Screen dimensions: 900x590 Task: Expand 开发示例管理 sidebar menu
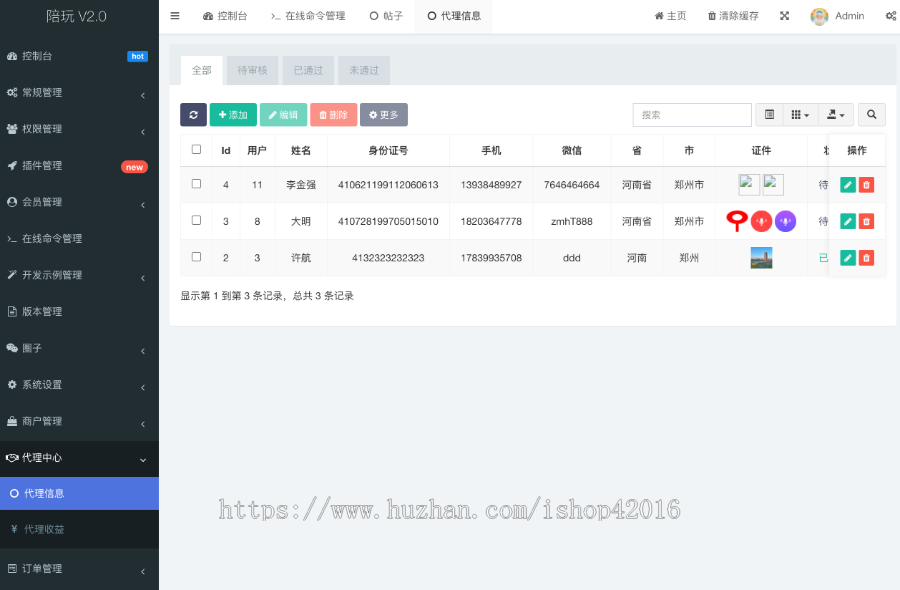[x=79, y=275]
